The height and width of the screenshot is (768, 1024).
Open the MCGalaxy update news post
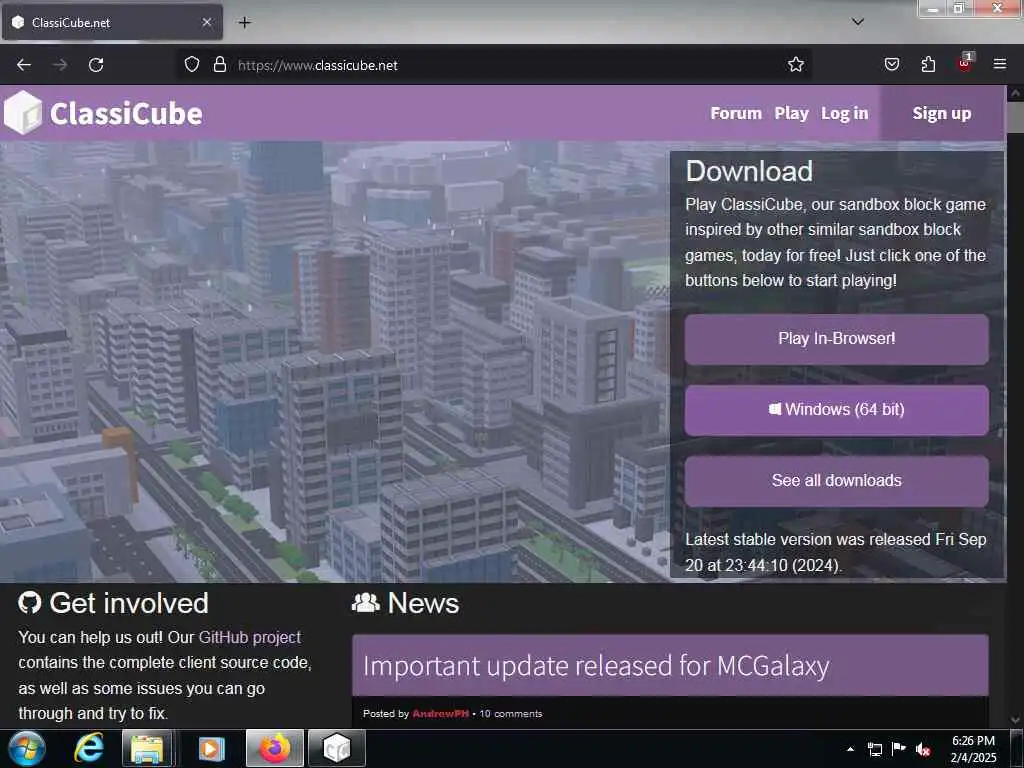(x=596, y=666)
